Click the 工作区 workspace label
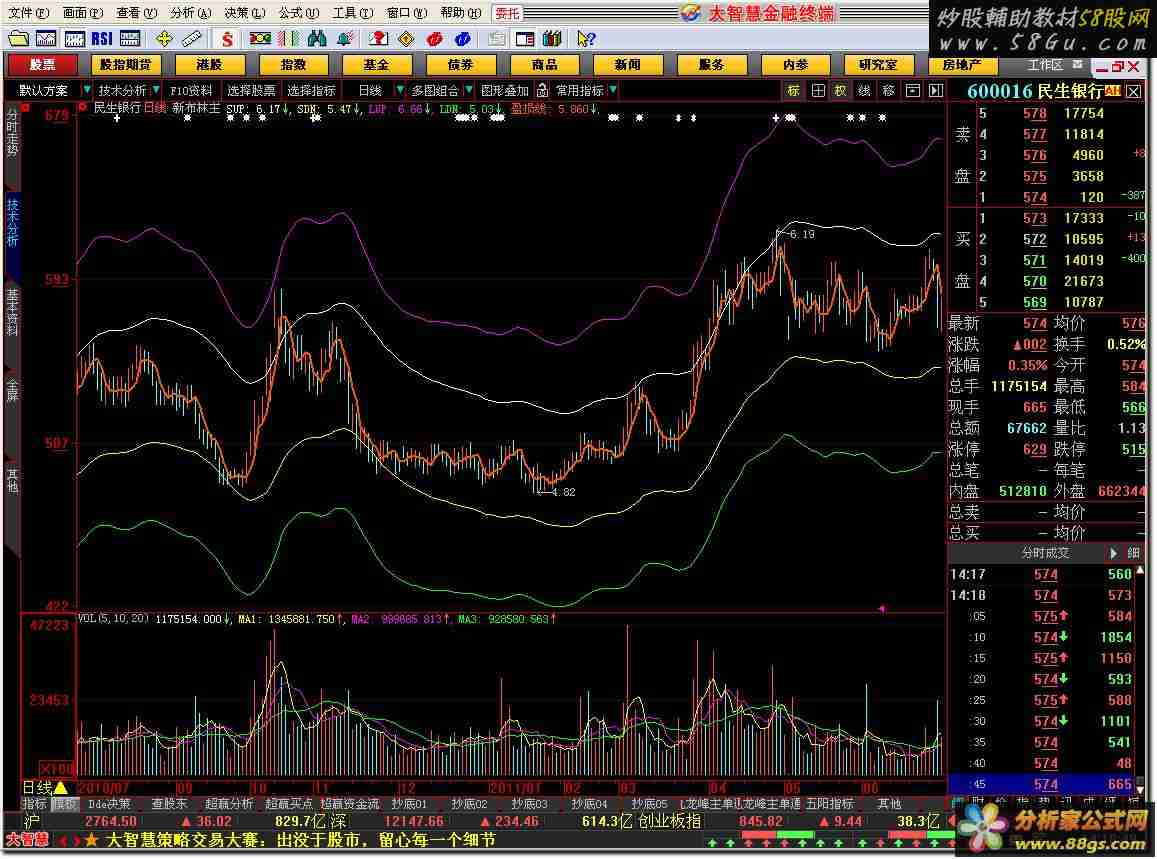The height and width of the screenshot is (859, 1157). tap(1045, 65)
